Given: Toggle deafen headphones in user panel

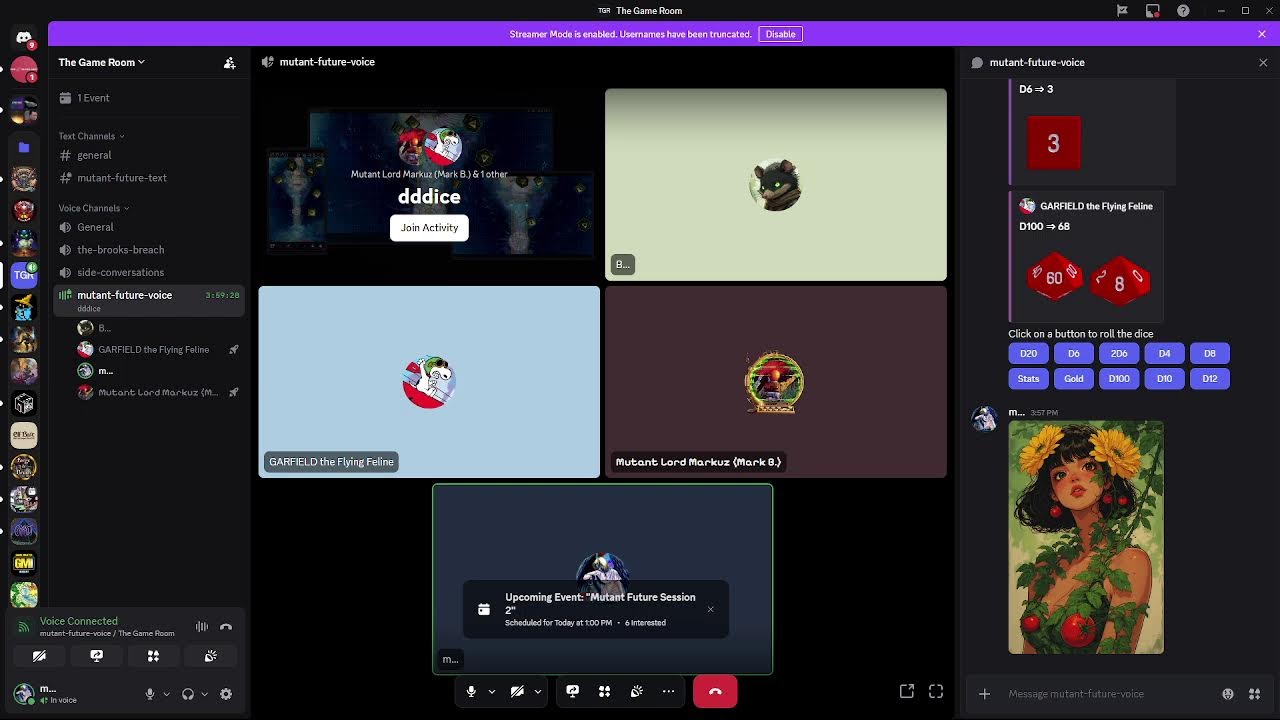Looking at the screenshot, I should (188, 694).
